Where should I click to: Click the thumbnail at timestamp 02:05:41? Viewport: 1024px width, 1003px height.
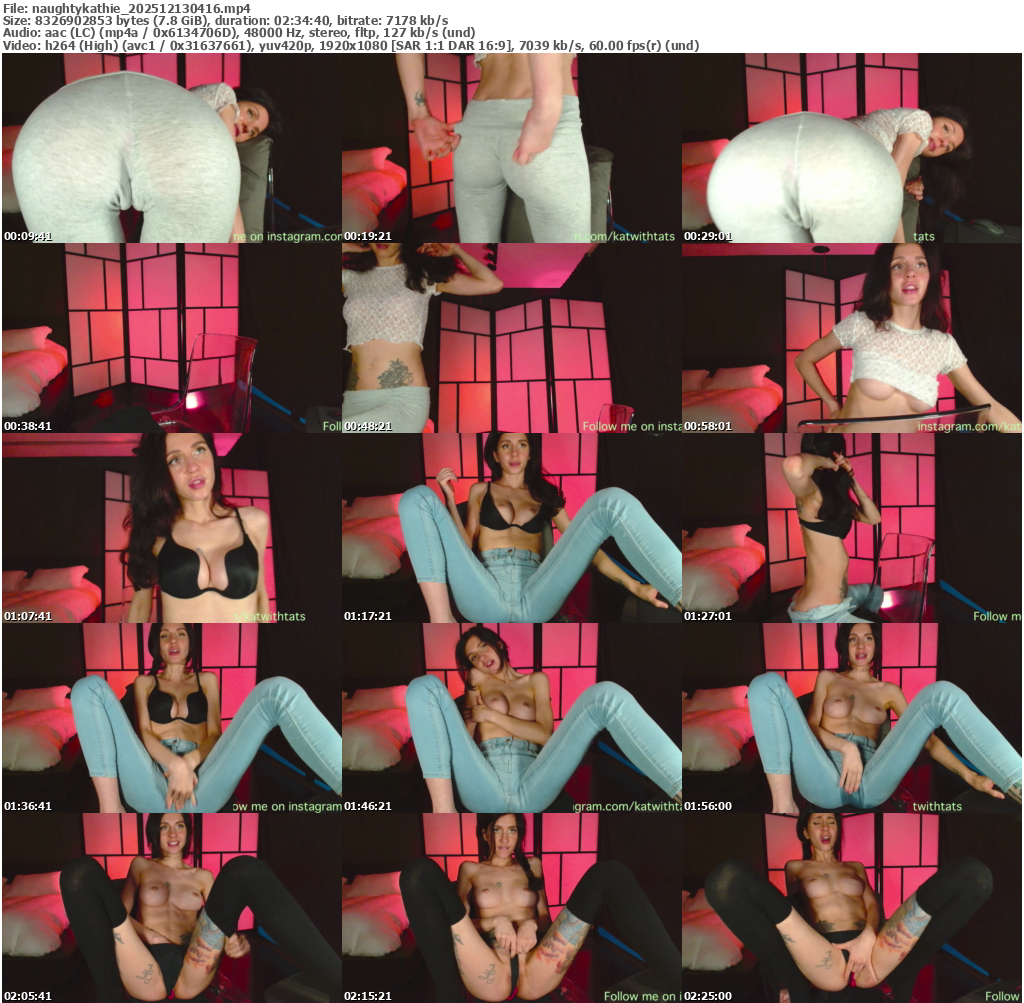(171, 908)
